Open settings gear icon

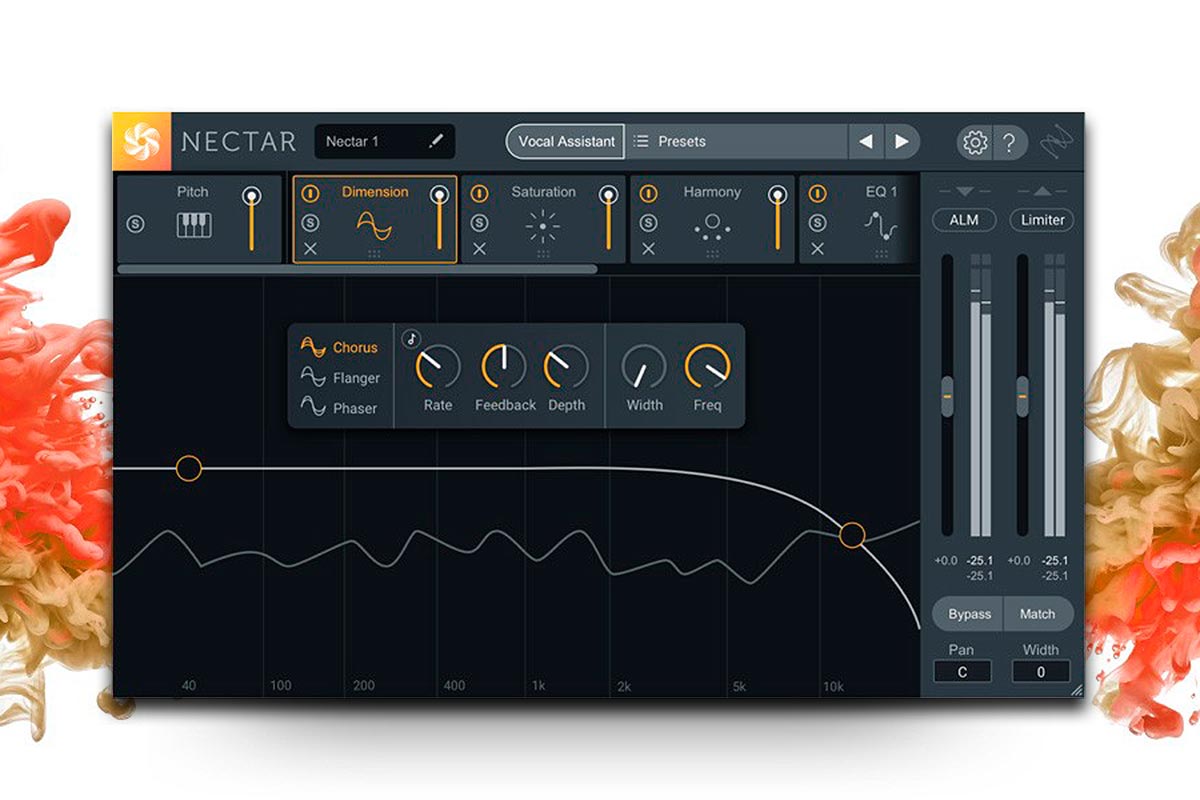[x=974, y=142]
